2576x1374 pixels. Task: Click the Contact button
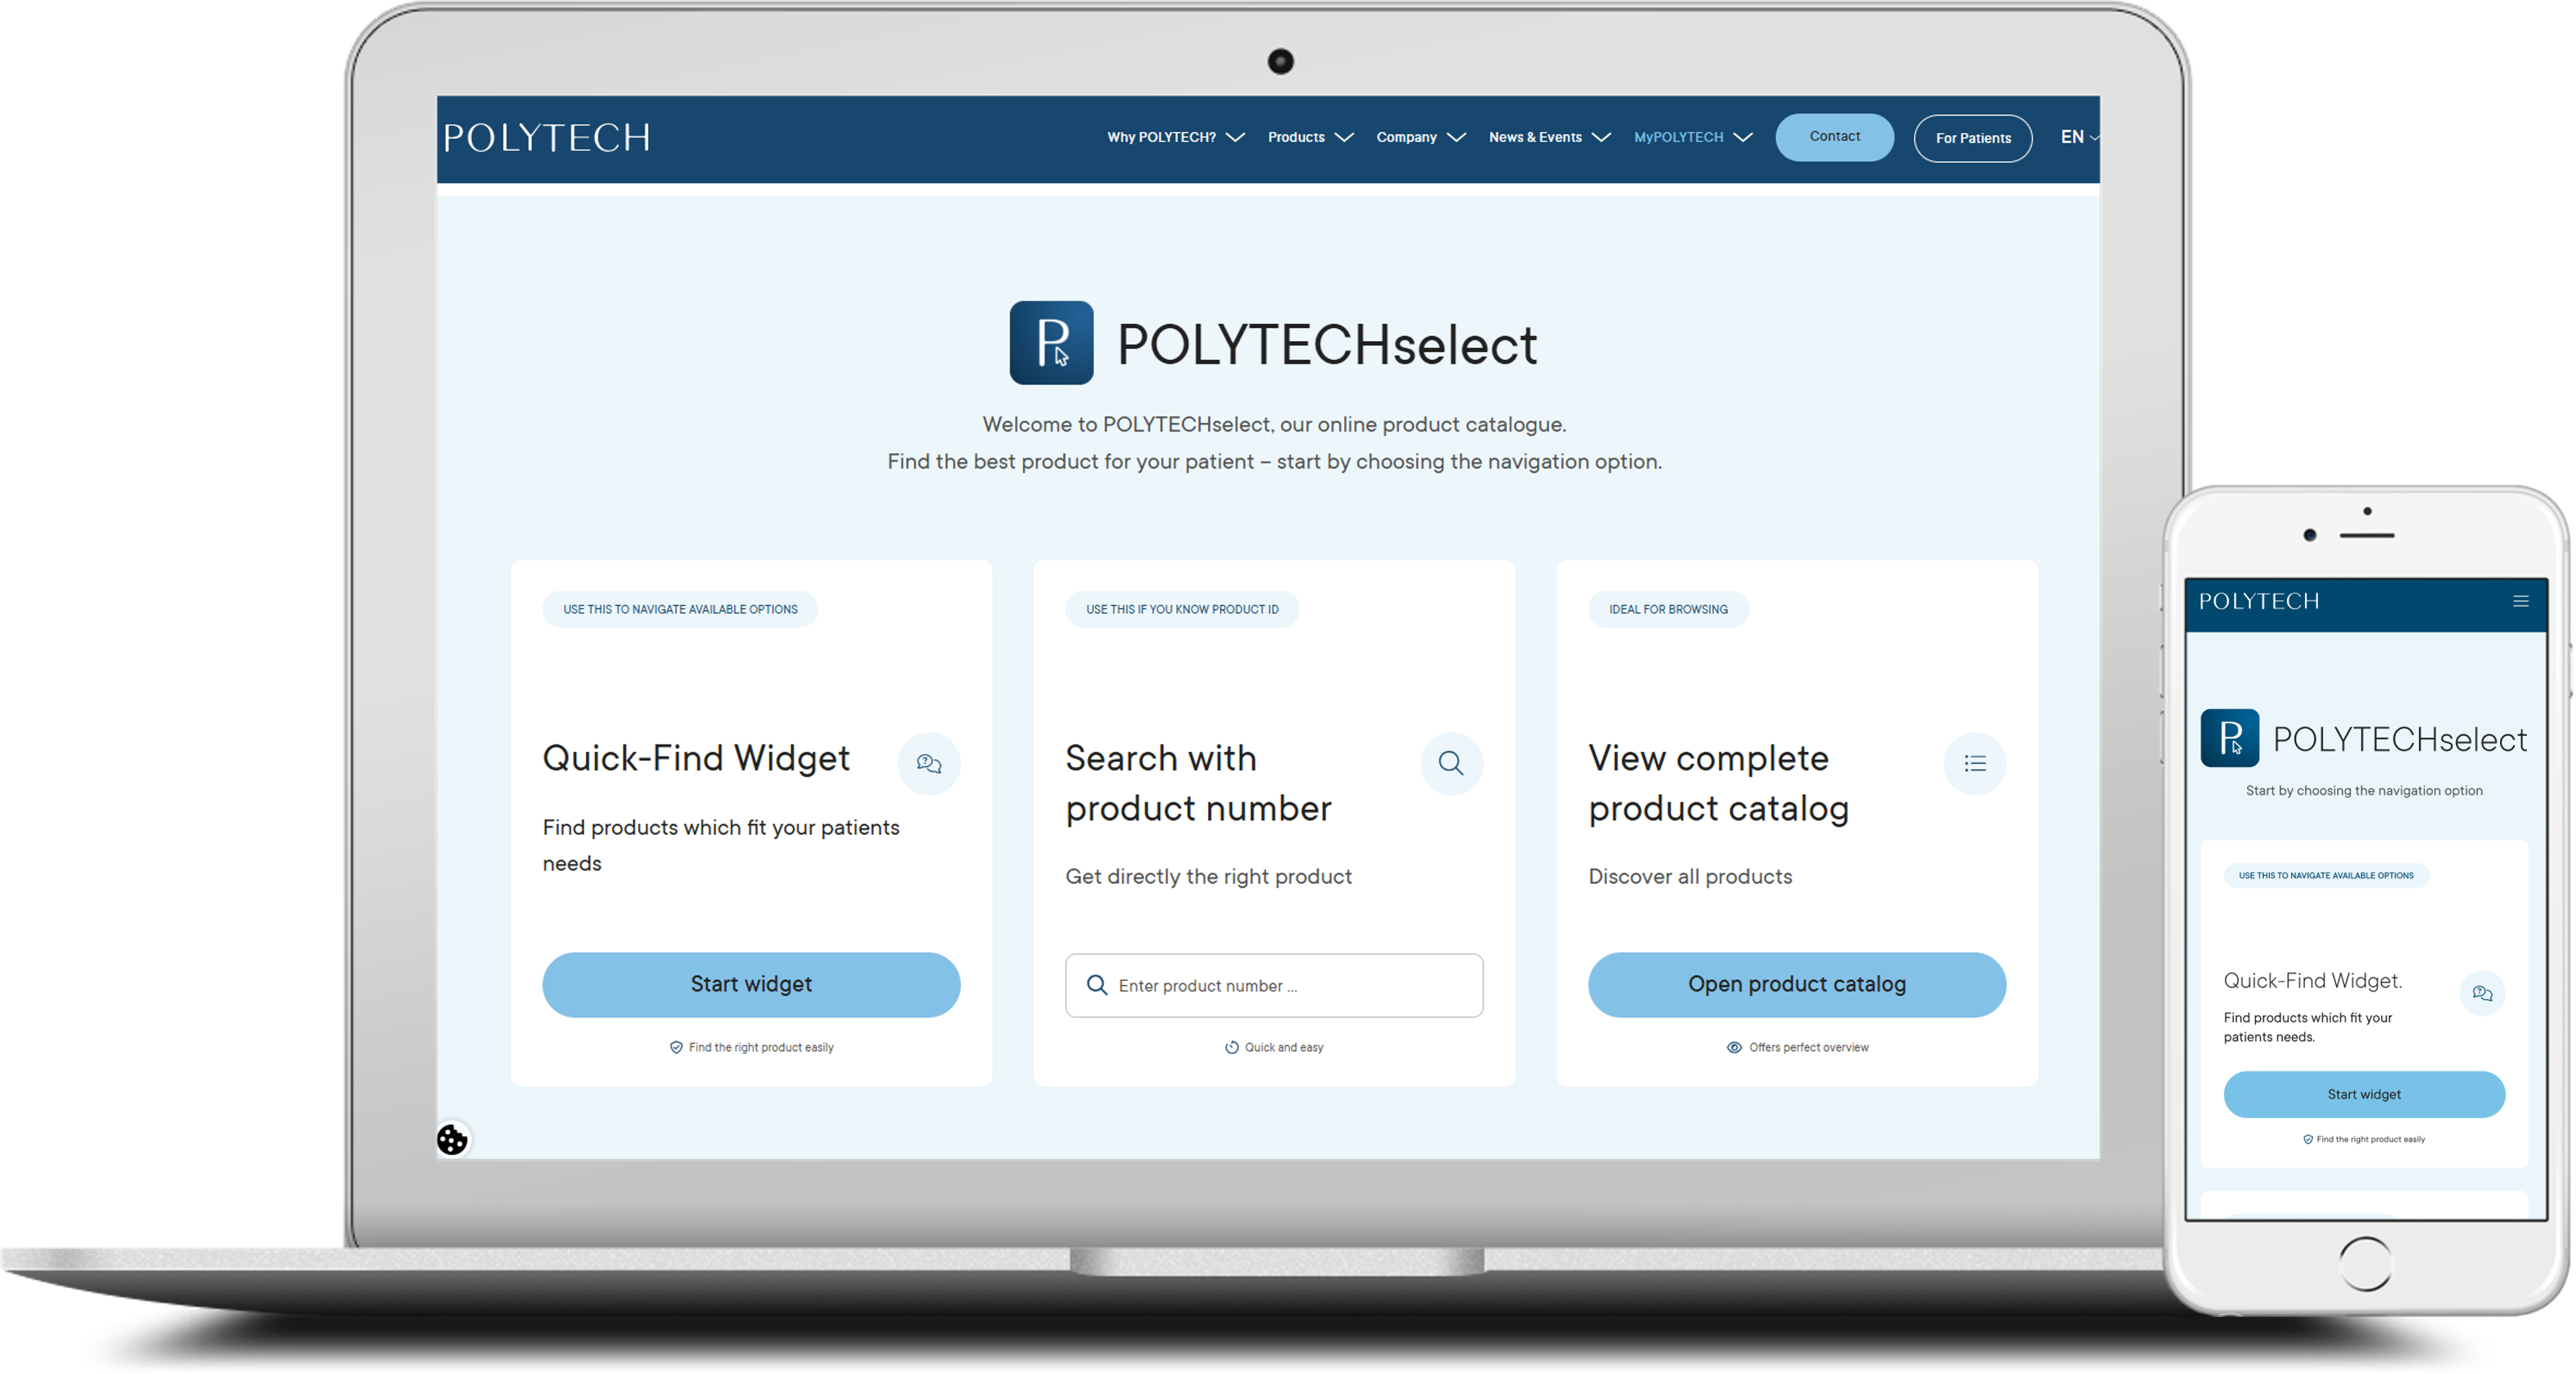coord(1834,137)
